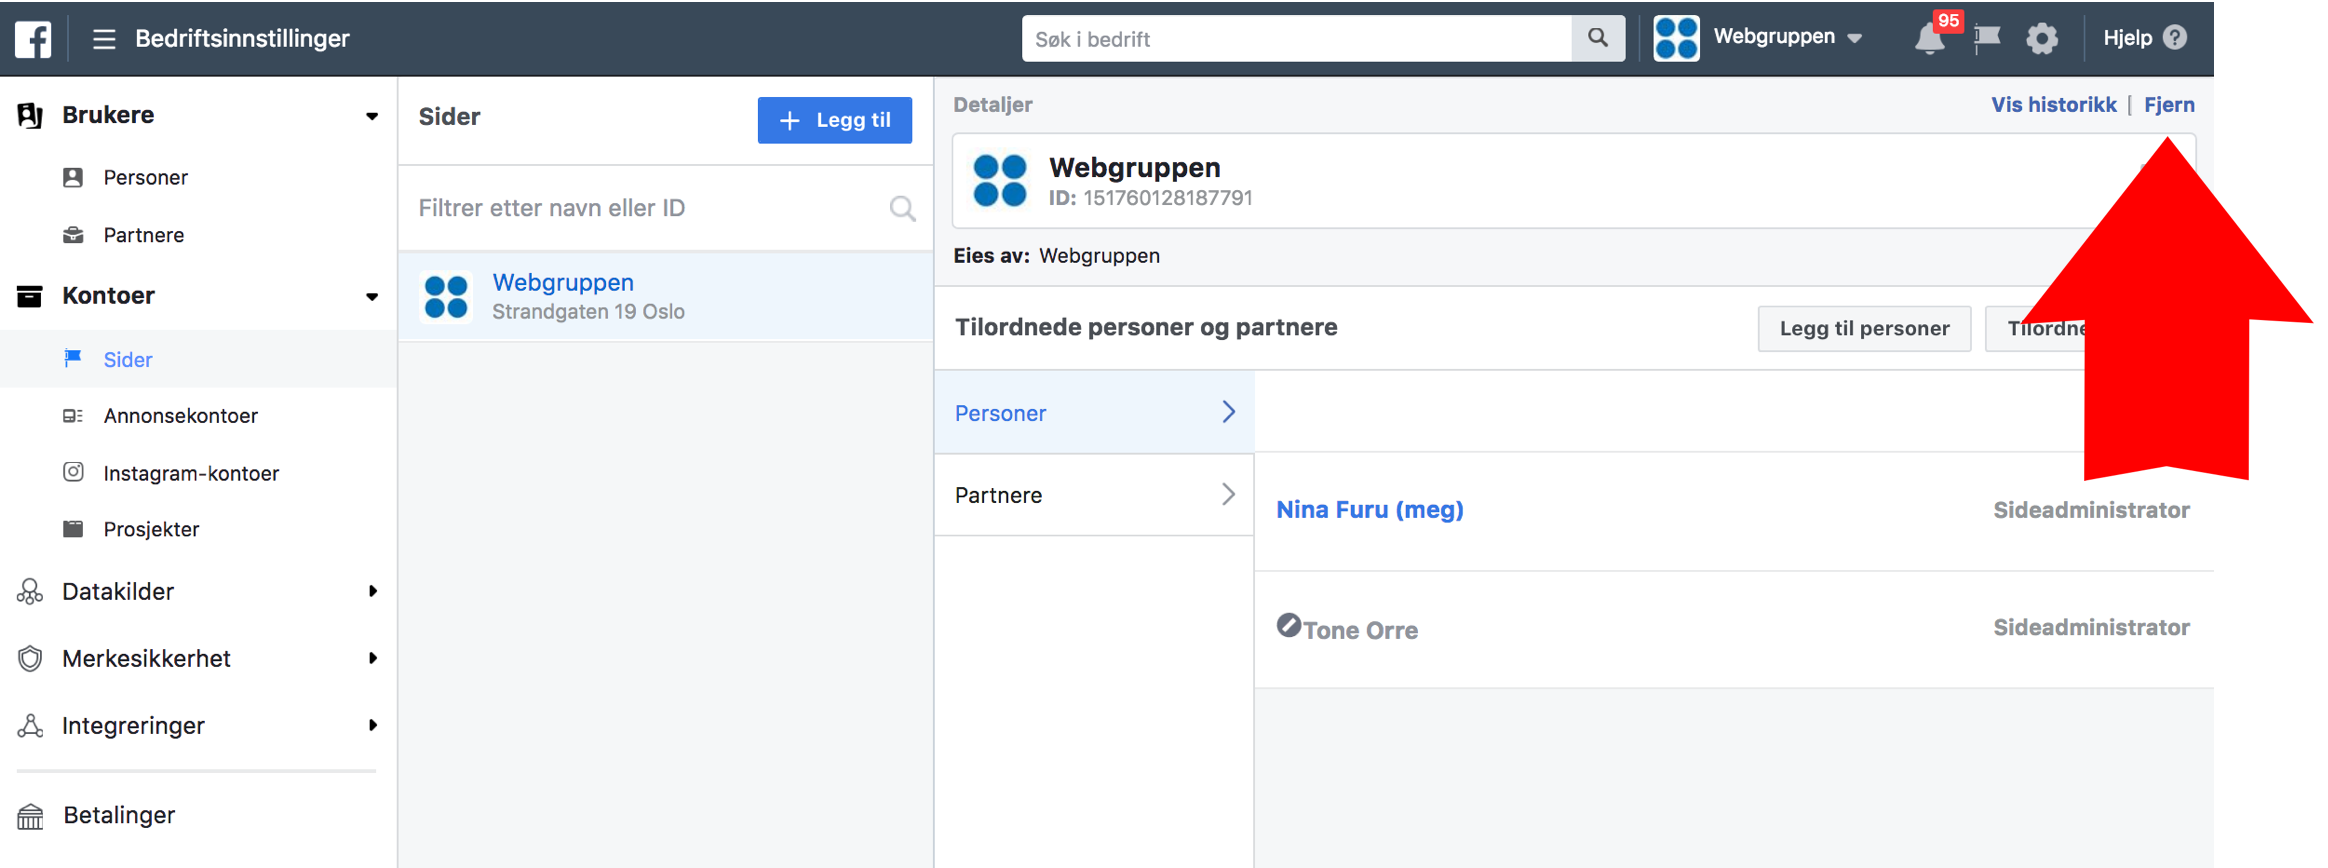Open the Vis historikk link
The image size is (2328, 868).
2053,105
